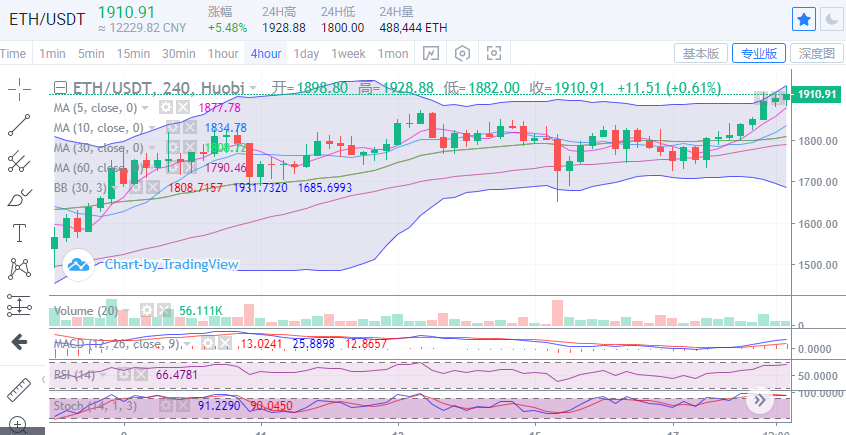Open settings for MA (5, close, 0)
The image size is (846, 435).
point(166,108)
